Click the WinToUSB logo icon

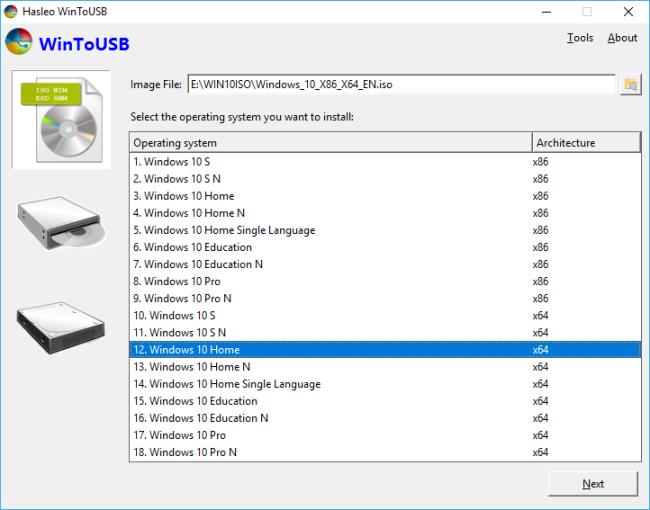tap(19, 44)
